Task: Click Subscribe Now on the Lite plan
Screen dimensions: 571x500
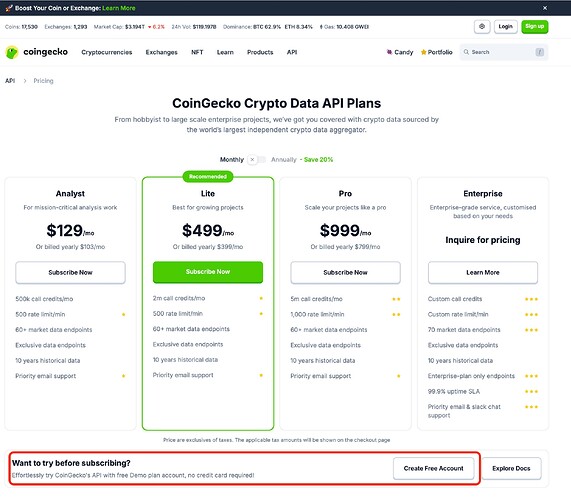Action: [208, 272]
